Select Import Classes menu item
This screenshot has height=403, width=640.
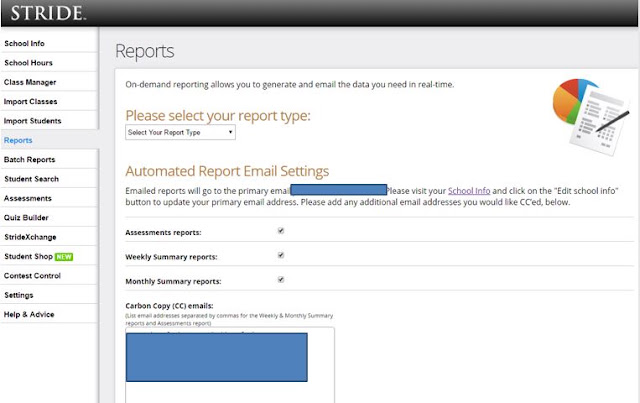pyautogui.click(x=31, y=102)
